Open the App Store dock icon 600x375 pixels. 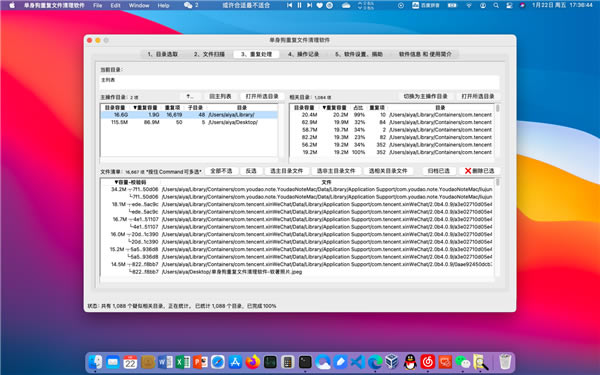coord(235,362)
